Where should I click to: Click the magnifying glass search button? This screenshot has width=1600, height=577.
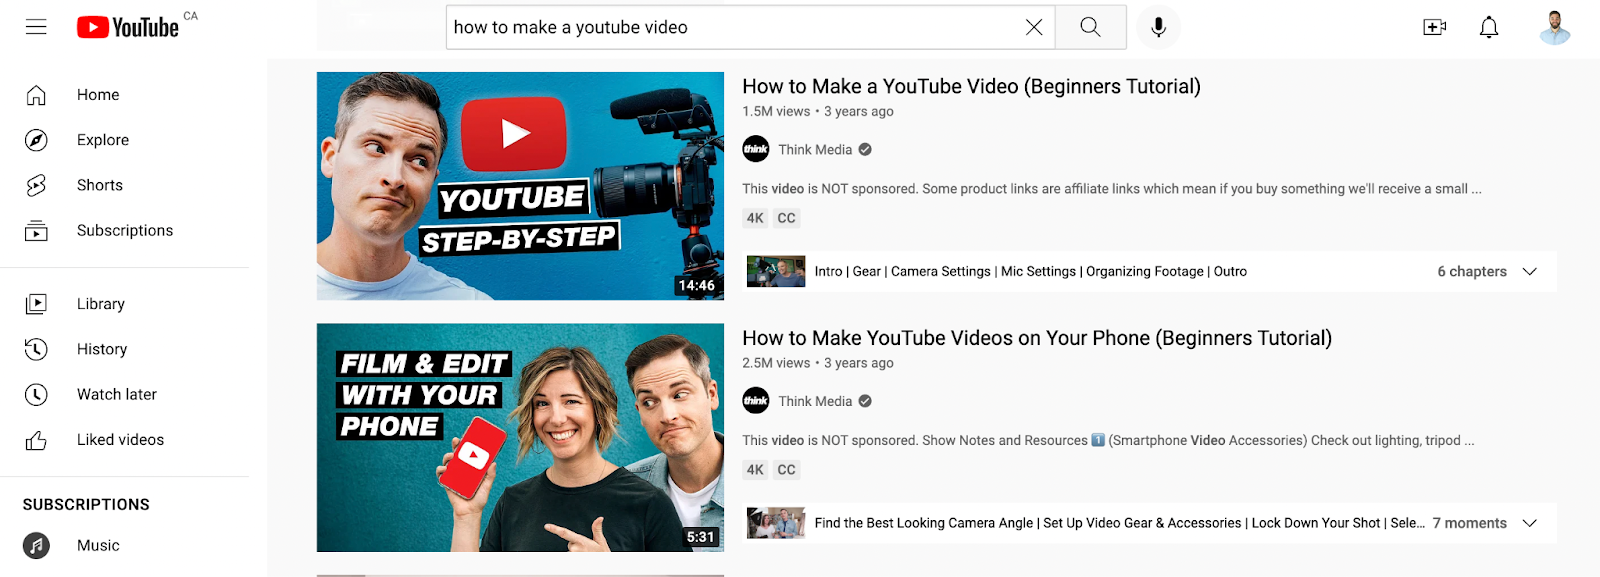point(1090,27)
